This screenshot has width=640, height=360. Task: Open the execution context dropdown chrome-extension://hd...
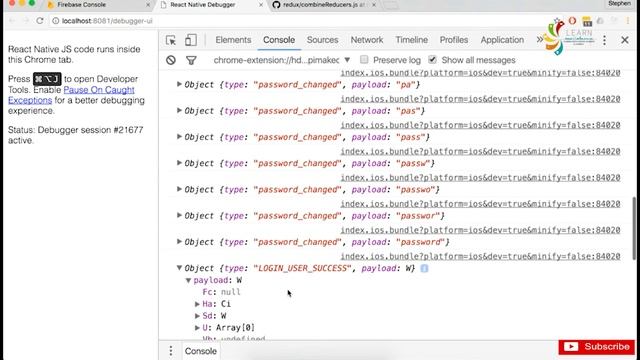point(282,60)
